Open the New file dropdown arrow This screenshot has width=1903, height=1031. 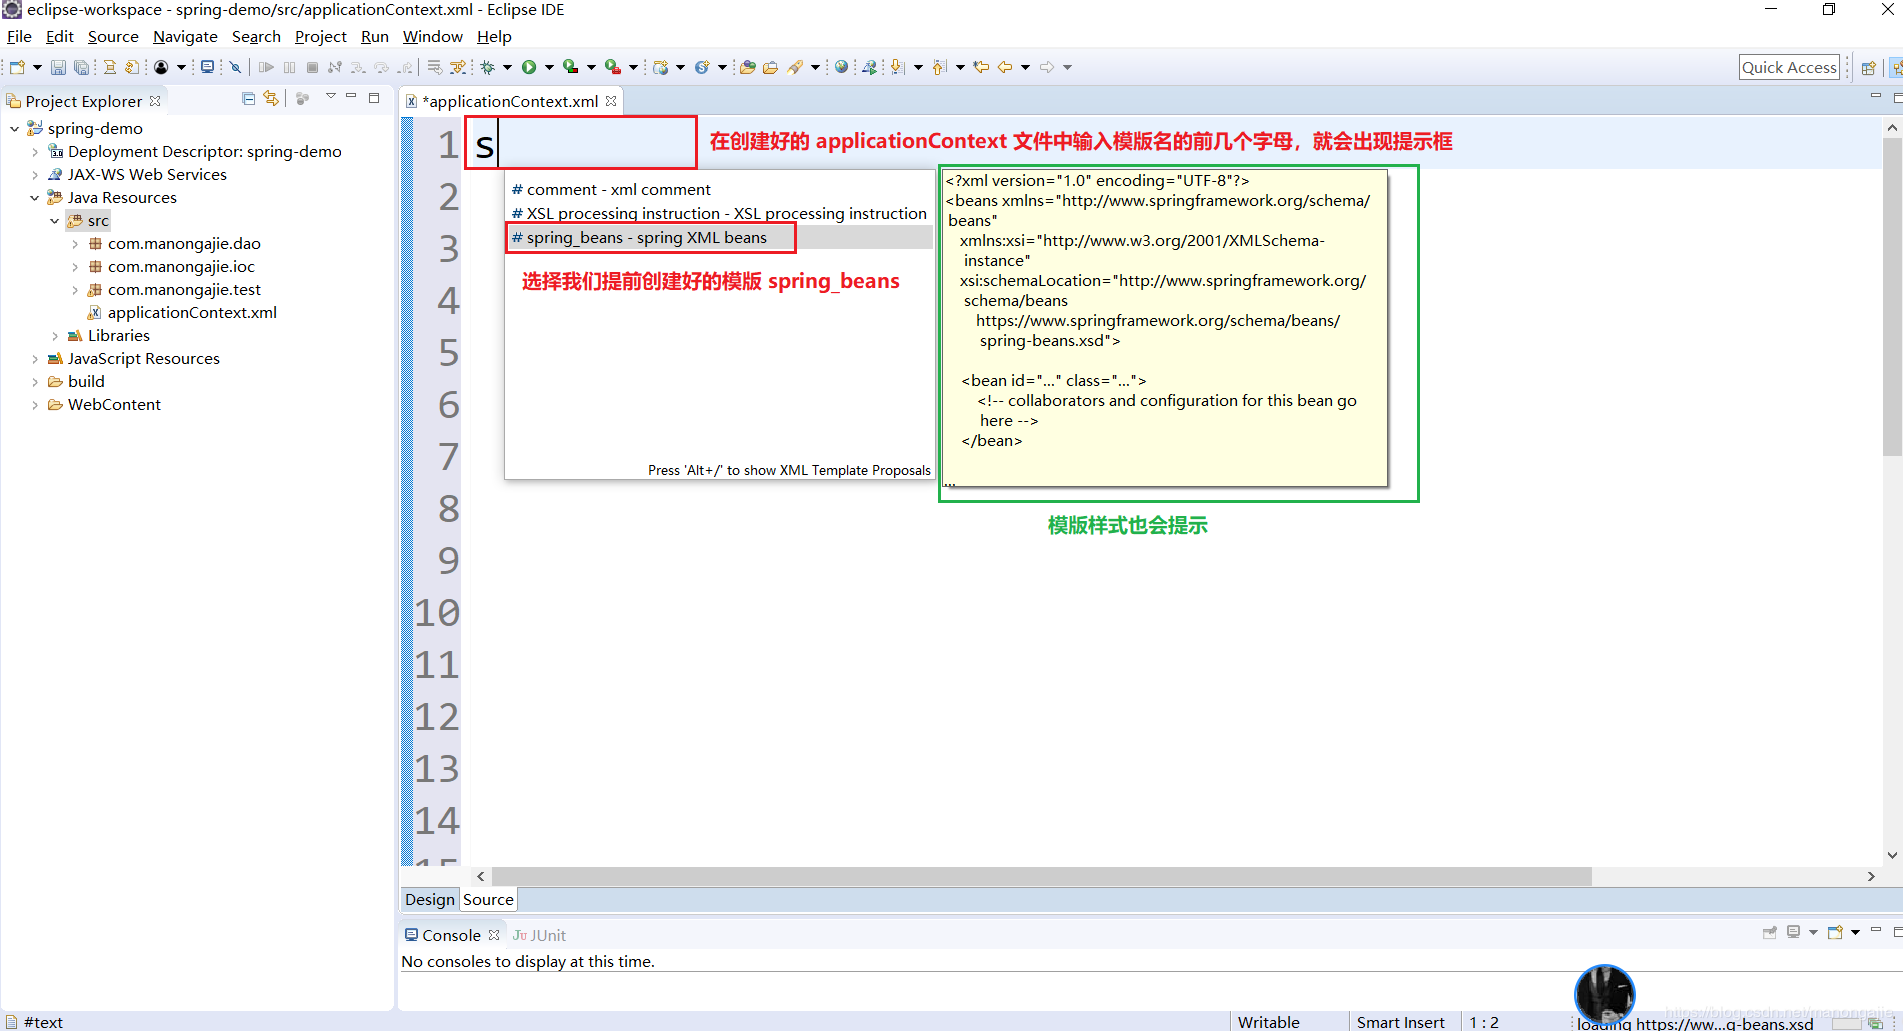click(x=37, y=67)
